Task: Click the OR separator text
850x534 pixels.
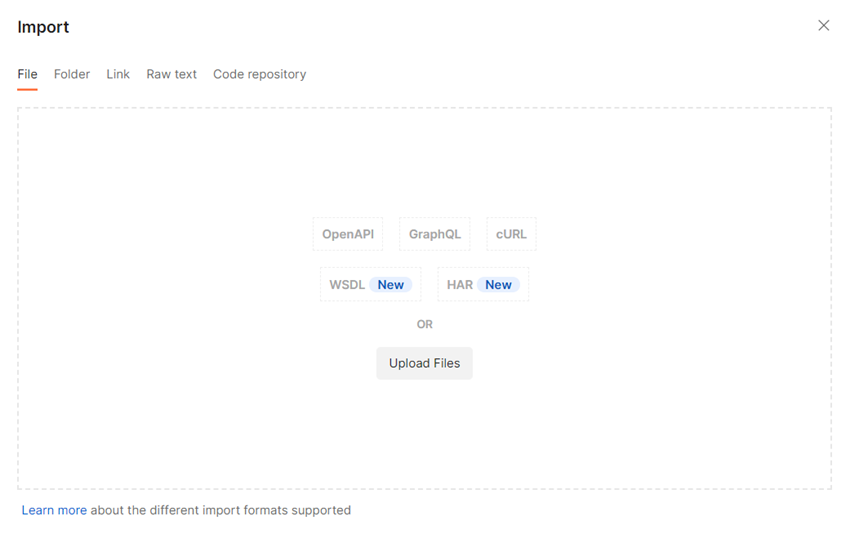Action: click(x=425, y=324)
